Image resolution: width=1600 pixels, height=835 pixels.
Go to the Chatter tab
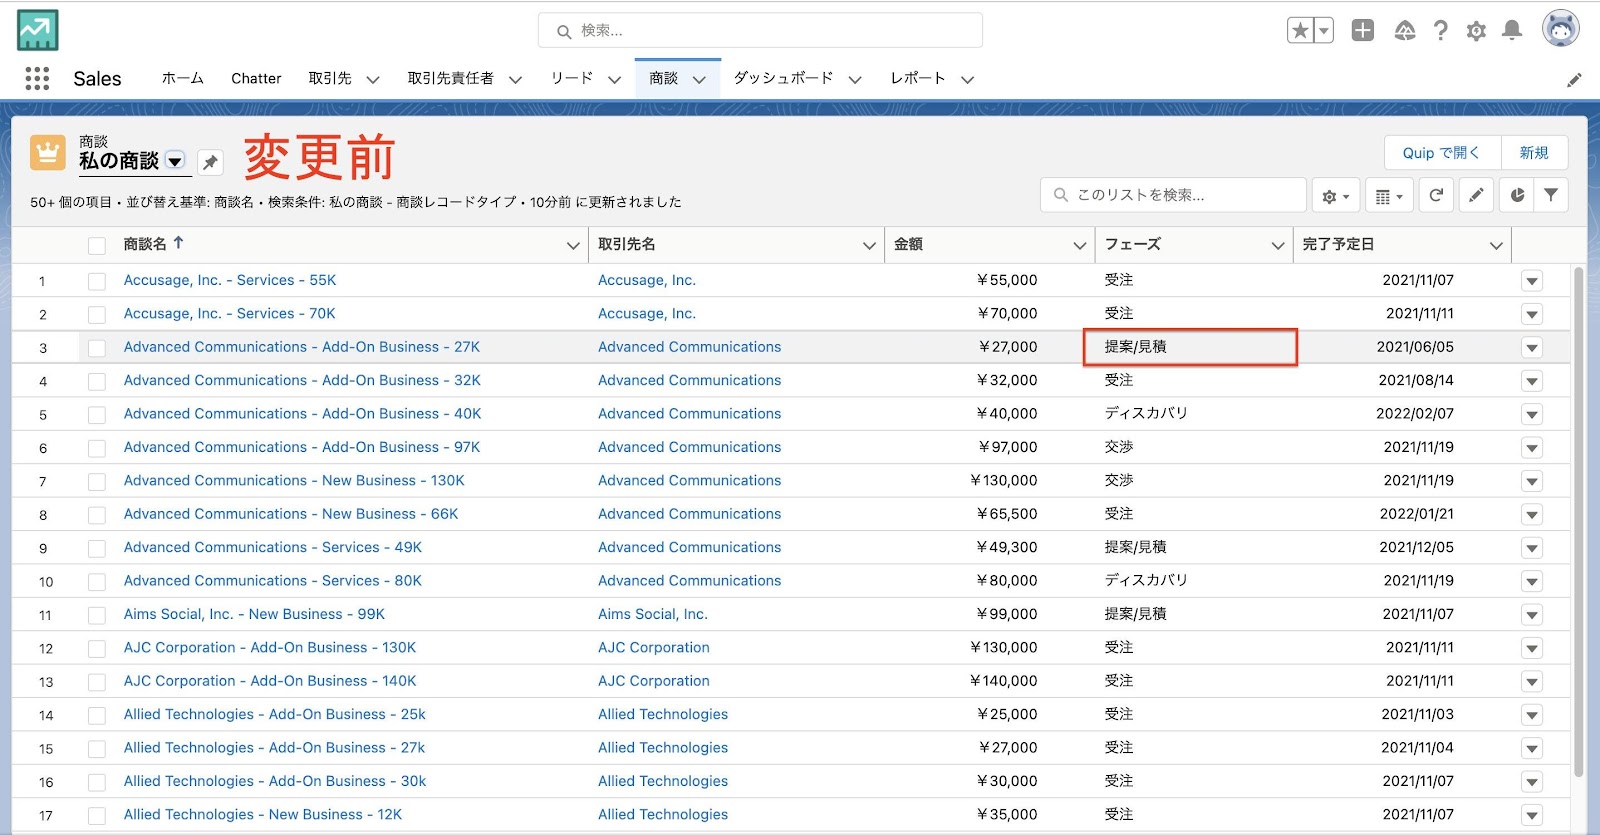coord(256,78)
